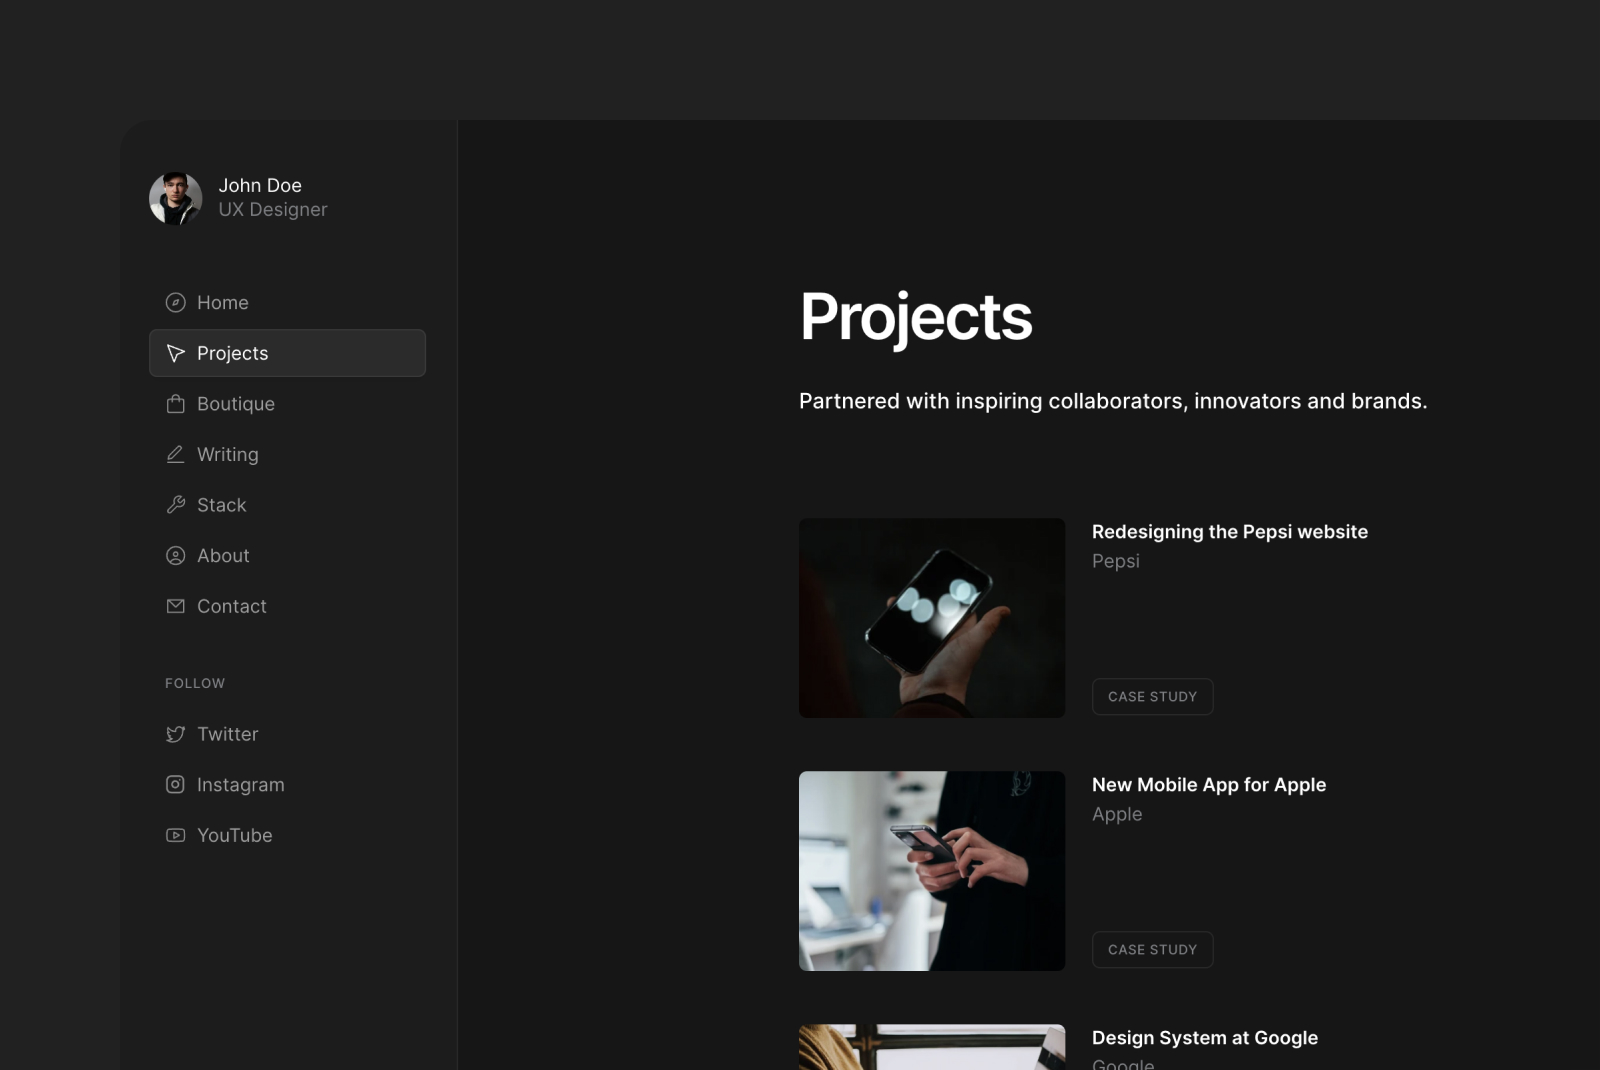Screen dimensions: 1600x1070
Task: Click the envelope icon beside Contact
Action: click(175, 606)
